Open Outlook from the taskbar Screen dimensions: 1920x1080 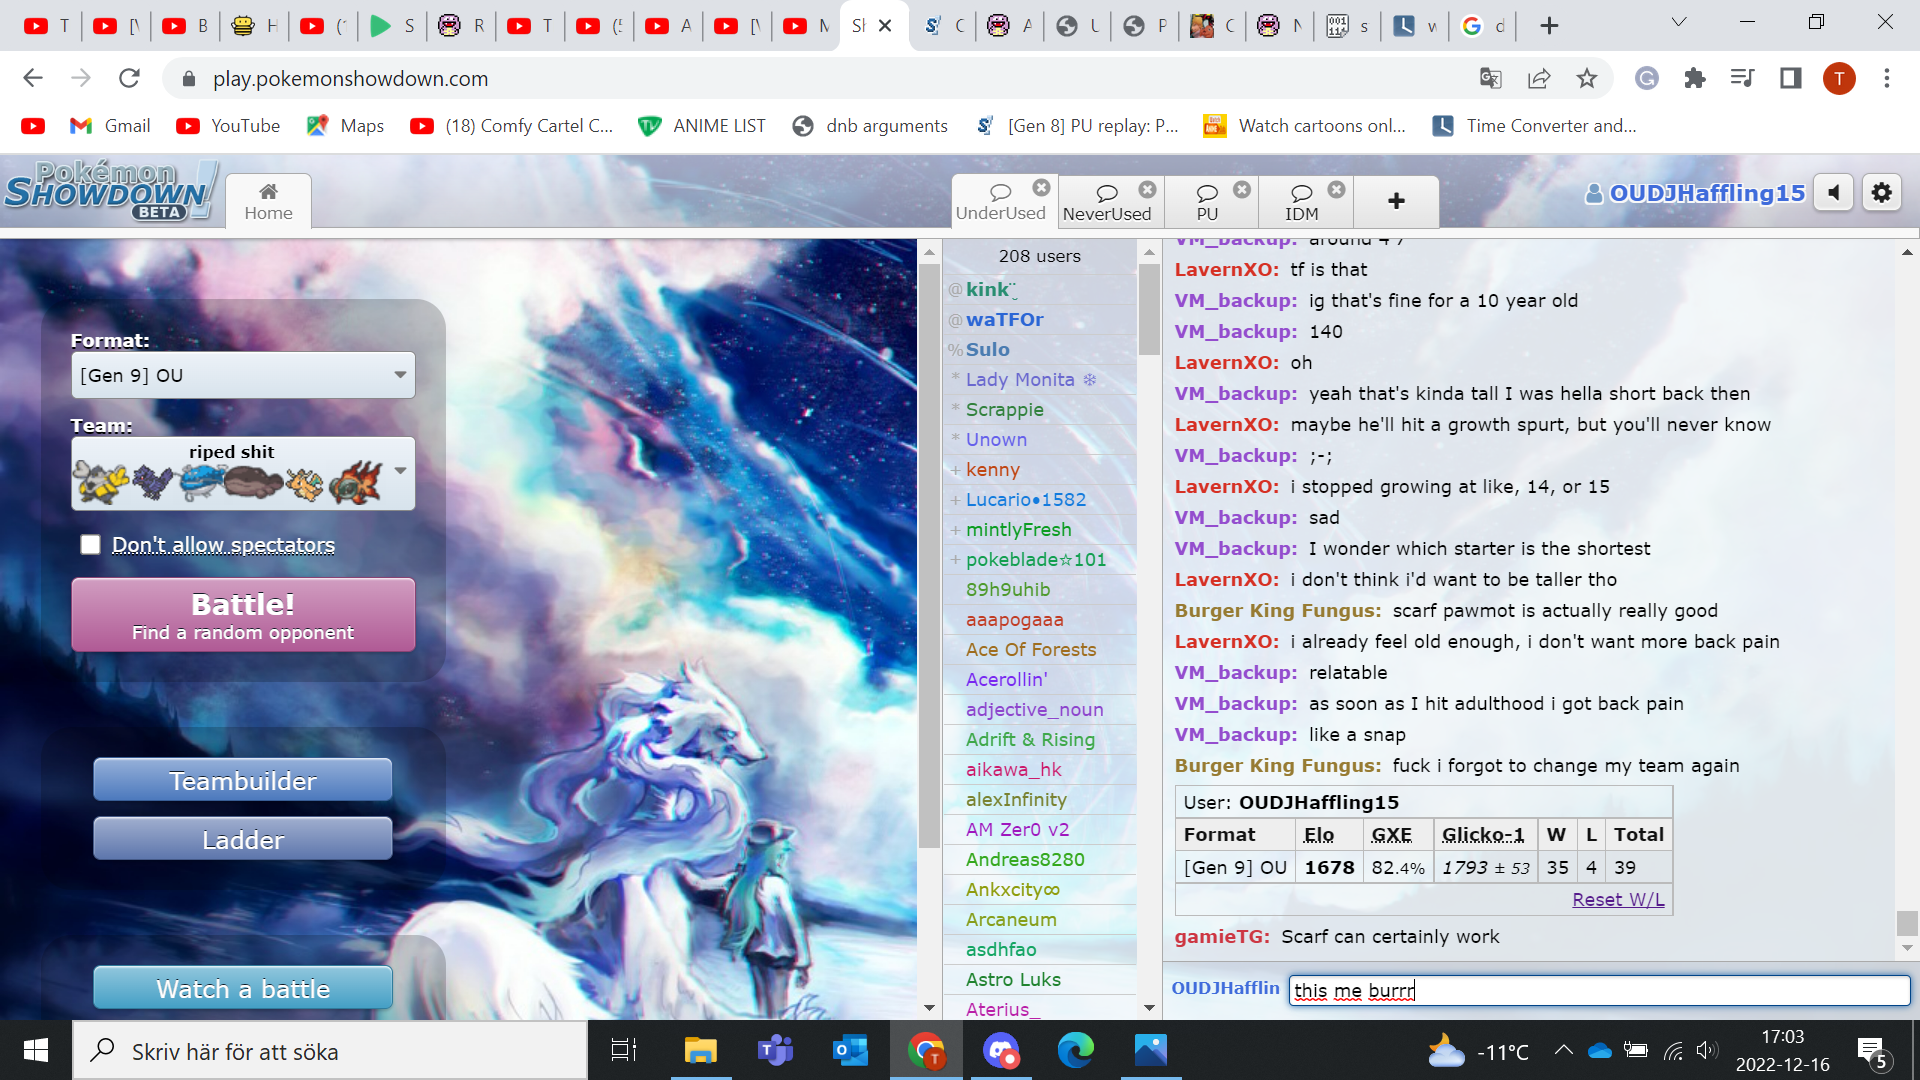pos(850,1050)
